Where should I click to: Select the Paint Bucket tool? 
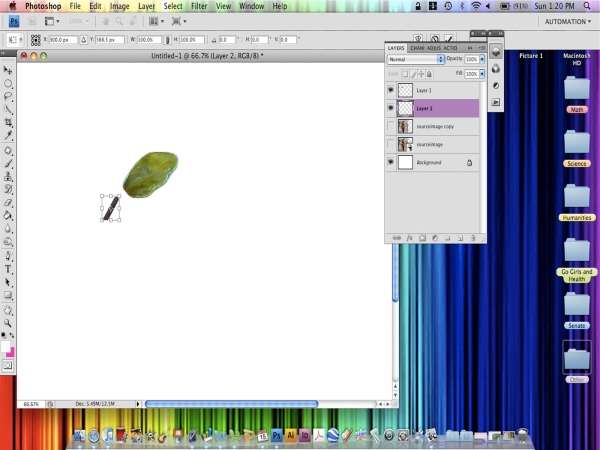(8, 215)
